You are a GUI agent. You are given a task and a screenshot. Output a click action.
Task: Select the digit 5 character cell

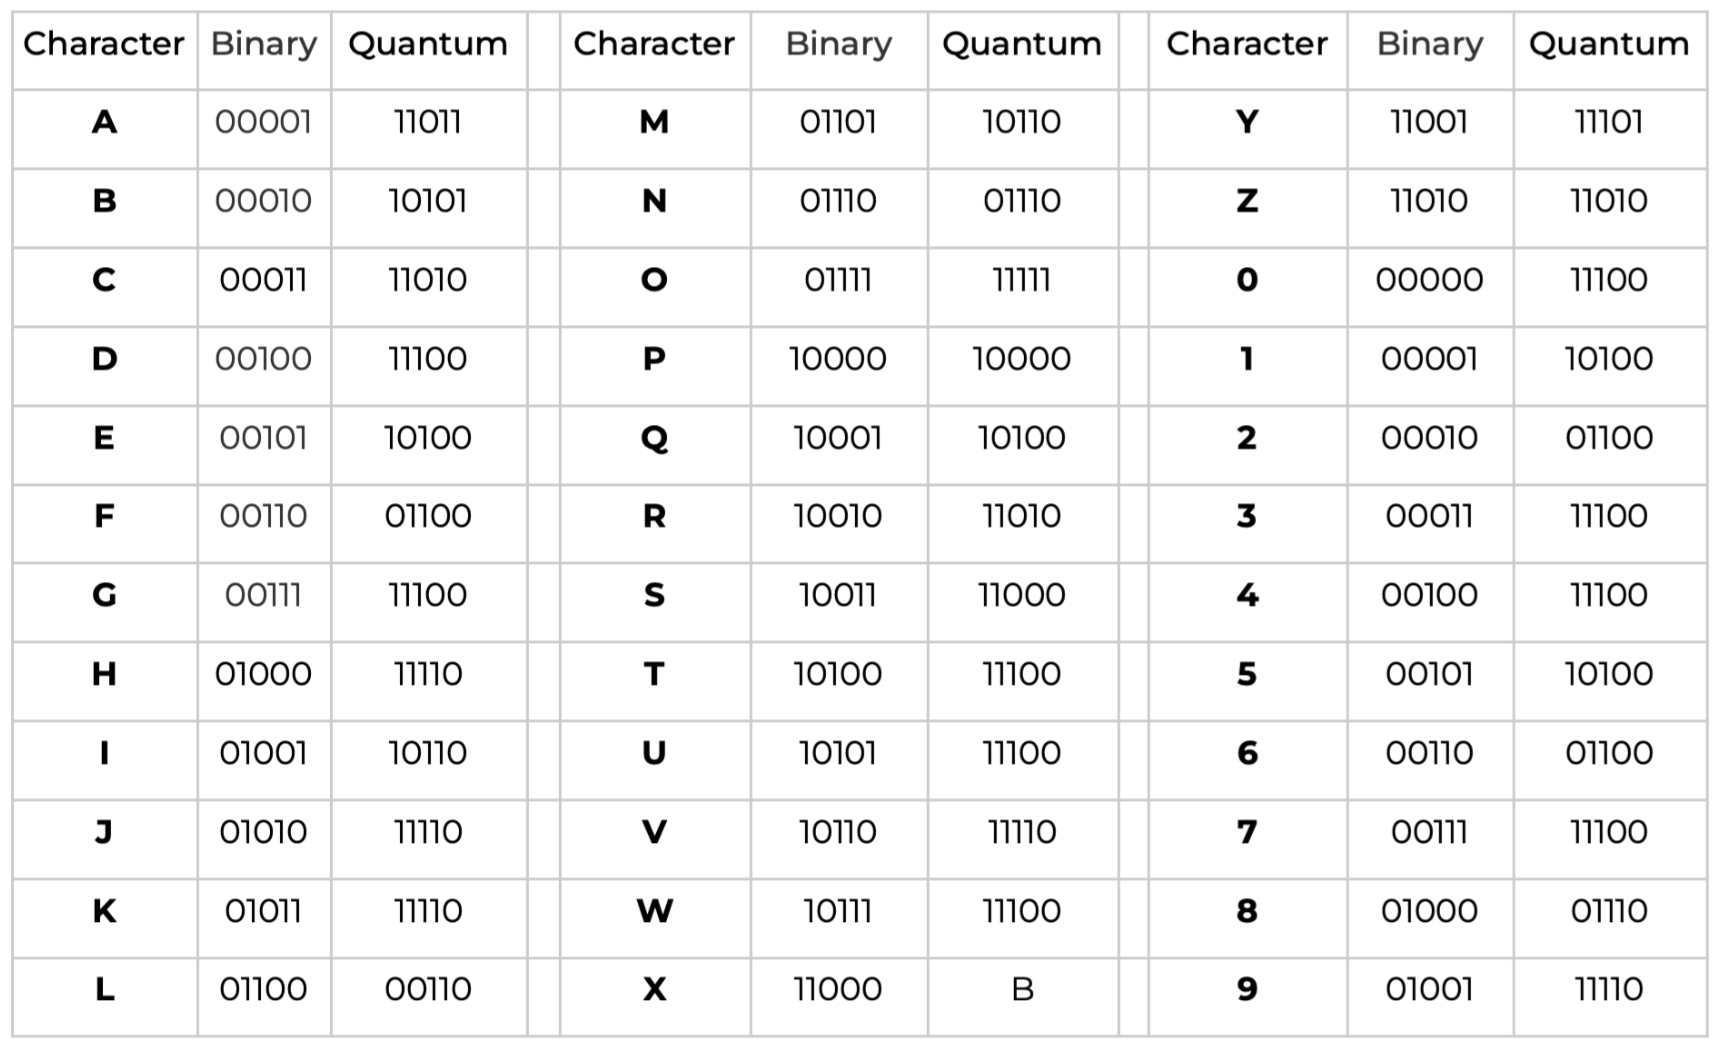point(1246,674)
